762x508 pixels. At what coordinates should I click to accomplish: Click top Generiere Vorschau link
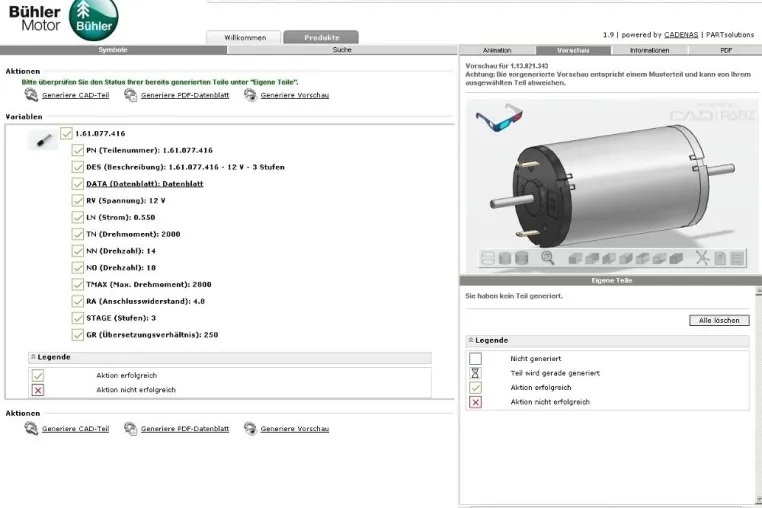[x=294, y=95]
